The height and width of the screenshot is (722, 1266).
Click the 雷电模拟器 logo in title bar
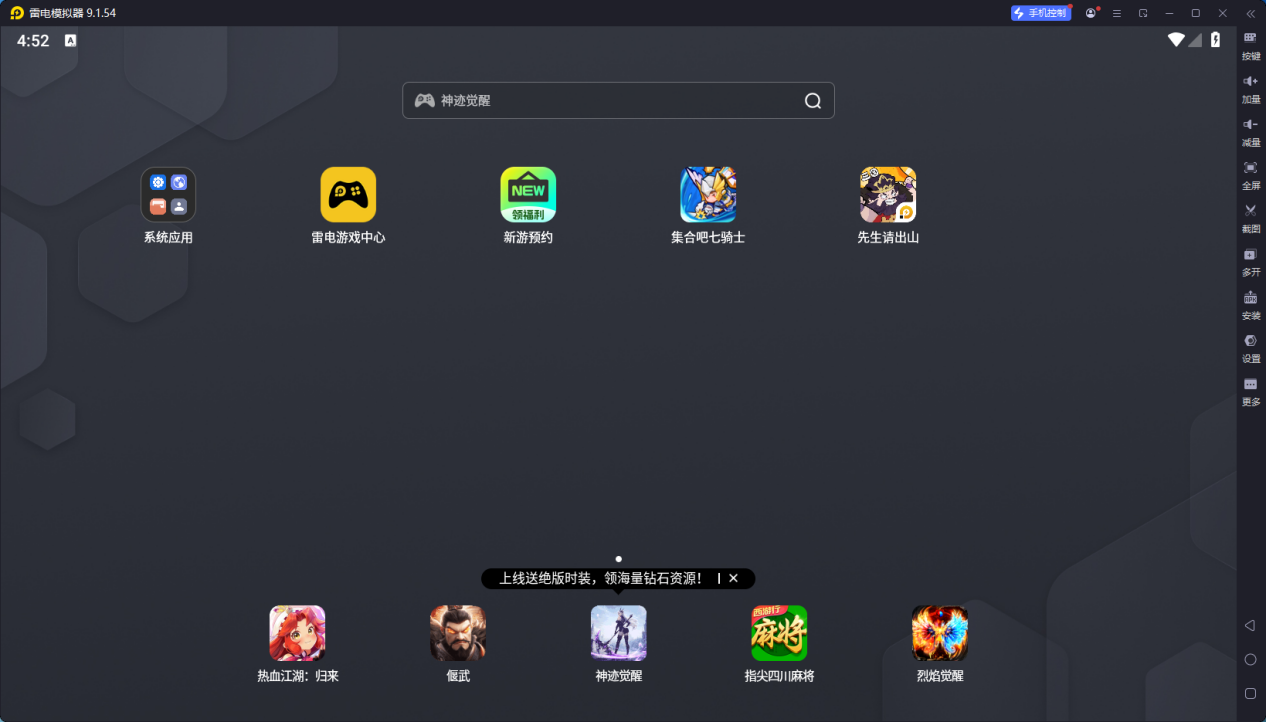17,13
